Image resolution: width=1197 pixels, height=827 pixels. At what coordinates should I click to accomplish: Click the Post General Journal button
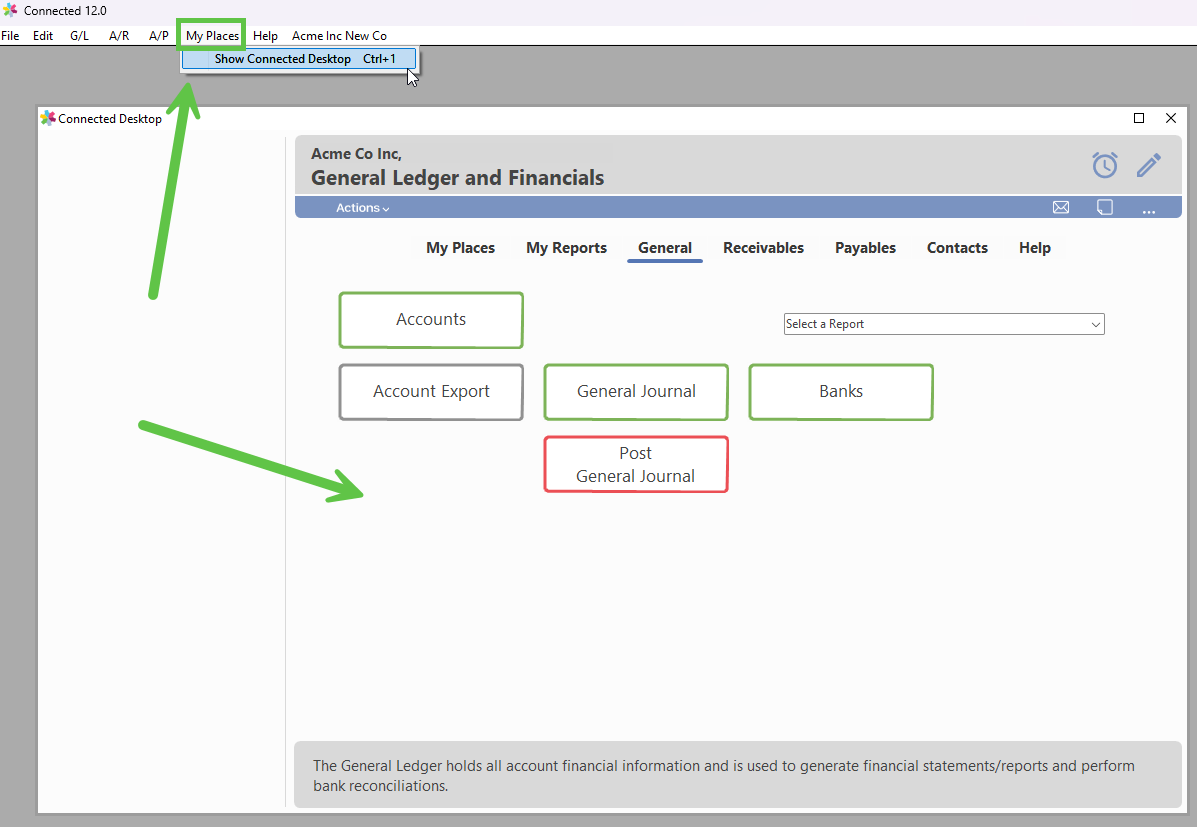tap(636, 464)
